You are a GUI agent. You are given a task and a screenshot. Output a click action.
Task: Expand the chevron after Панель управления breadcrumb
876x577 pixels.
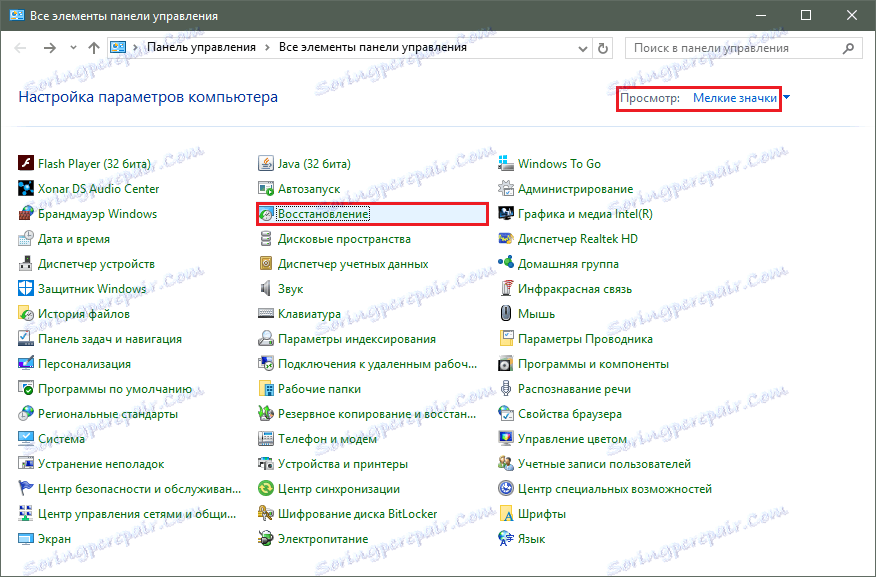[268, 48]
